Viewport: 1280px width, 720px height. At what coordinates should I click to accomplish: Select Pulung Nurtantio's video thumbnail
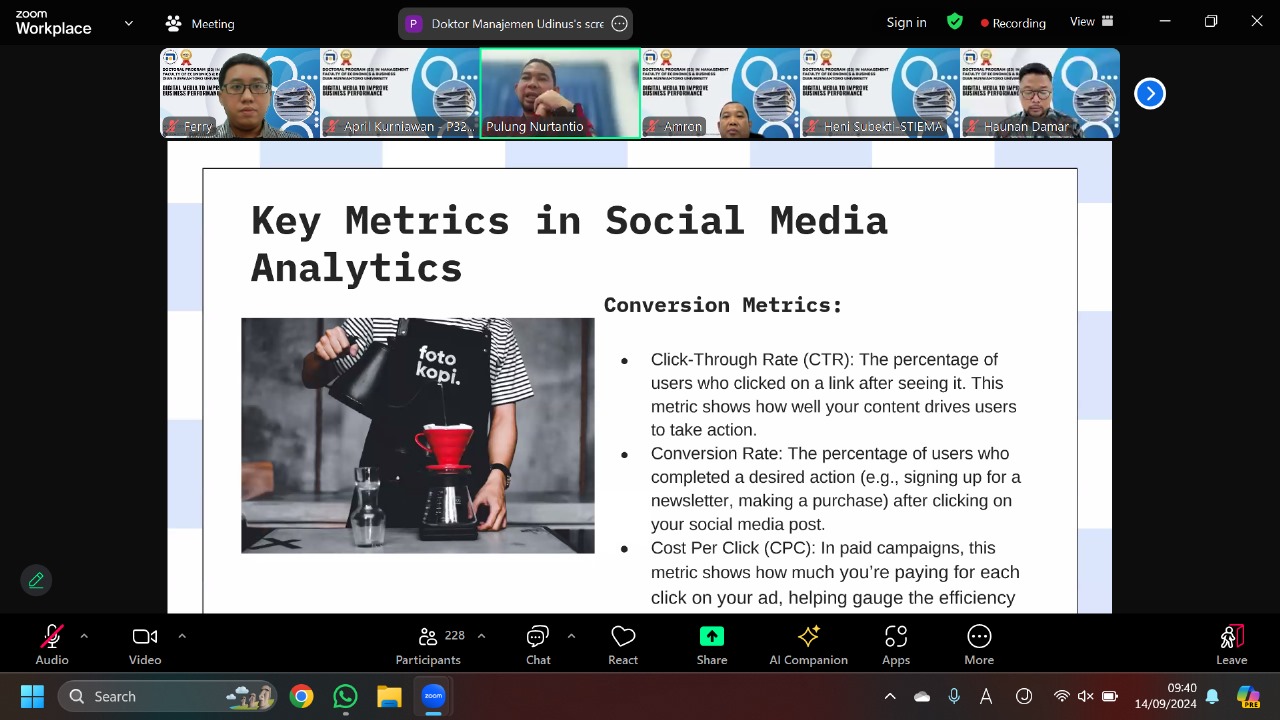(560, 92)
